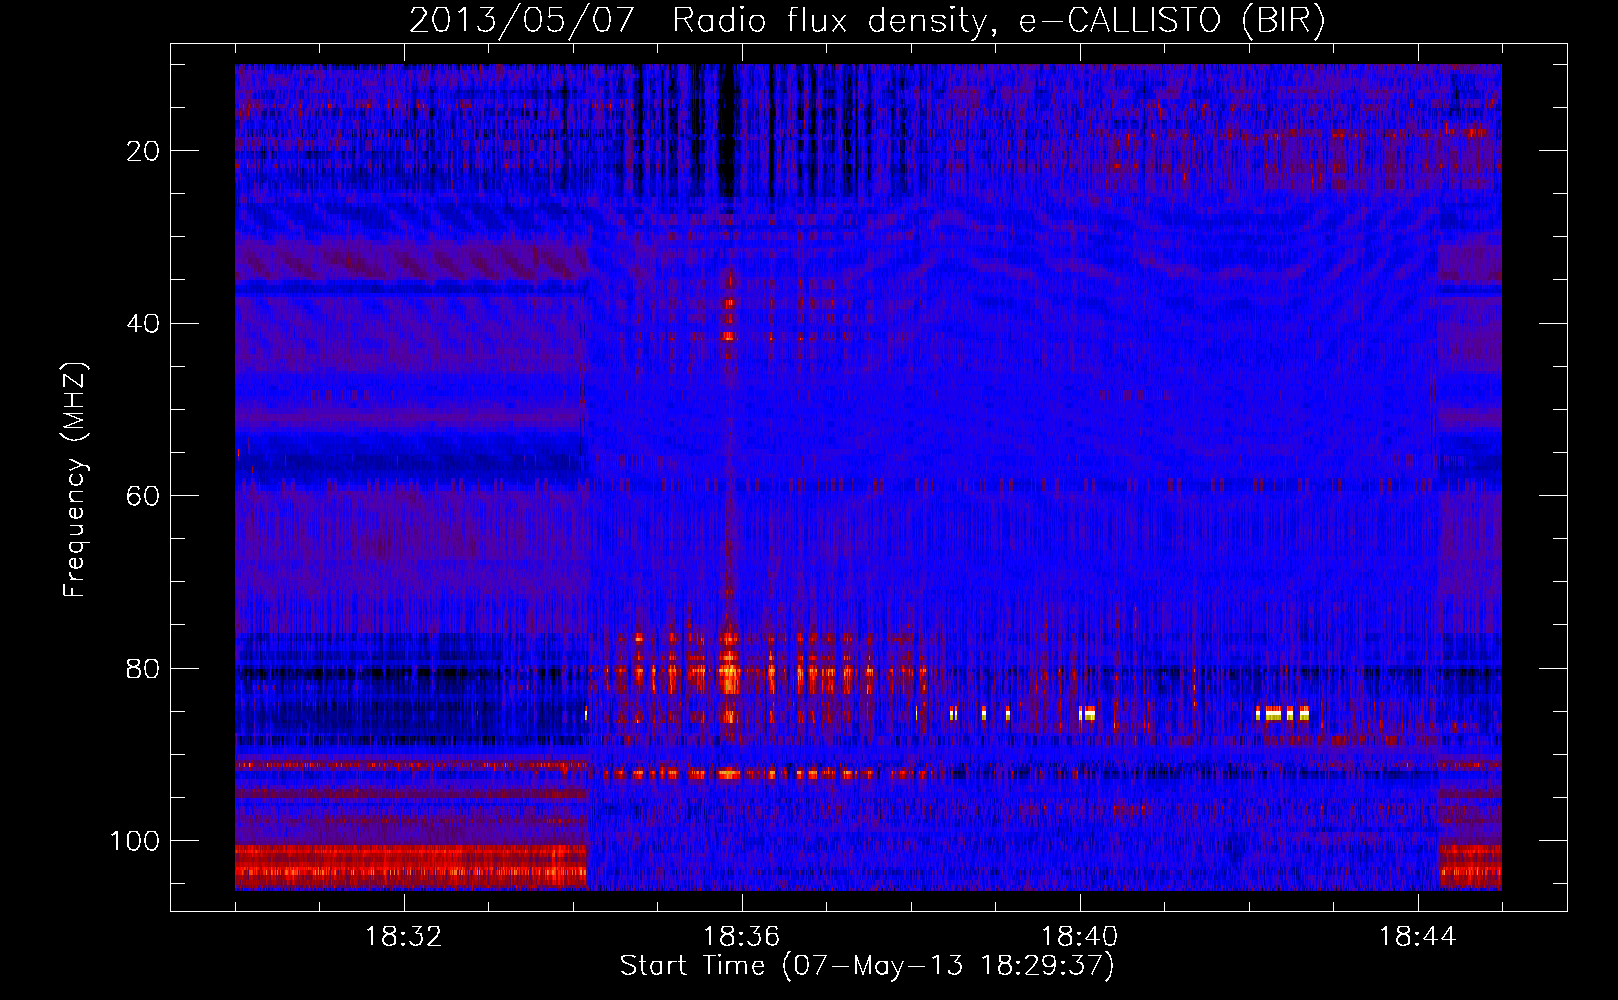Click the 40 MHz frequency tick label

tap(144, 324)
